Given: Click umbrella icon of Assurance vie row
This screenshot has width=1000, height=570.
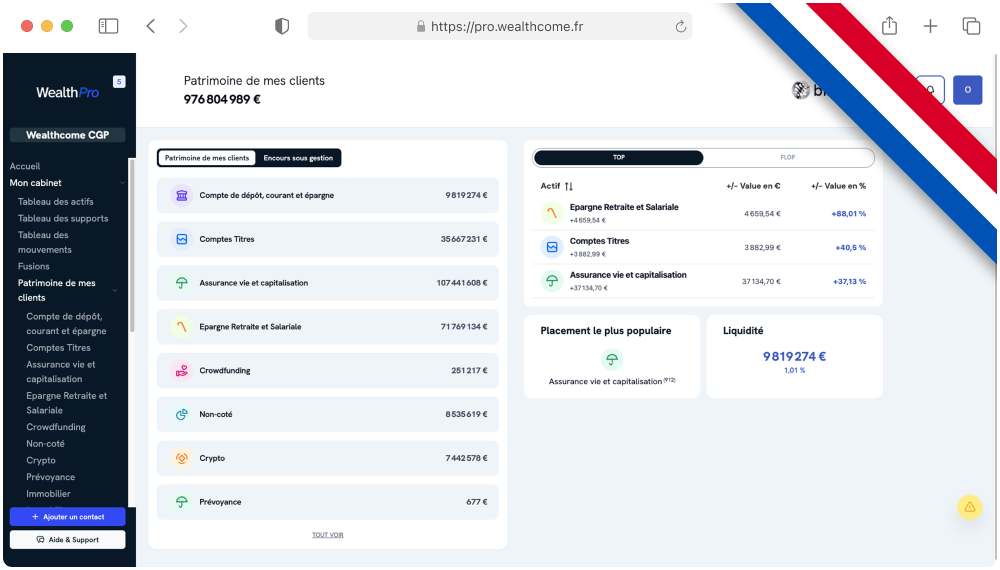Looking at the screenshot, I should (182, 283).
